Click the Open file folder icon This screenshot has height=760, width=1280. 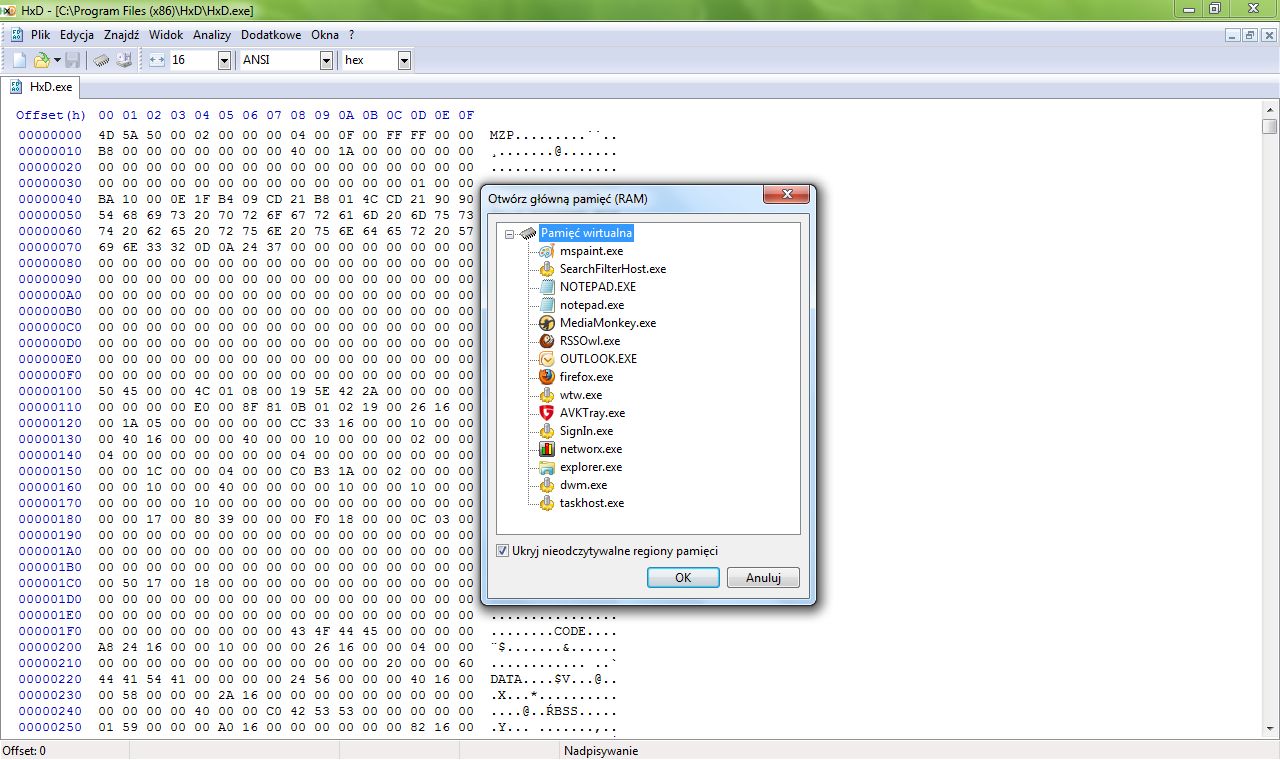point(42,60)
